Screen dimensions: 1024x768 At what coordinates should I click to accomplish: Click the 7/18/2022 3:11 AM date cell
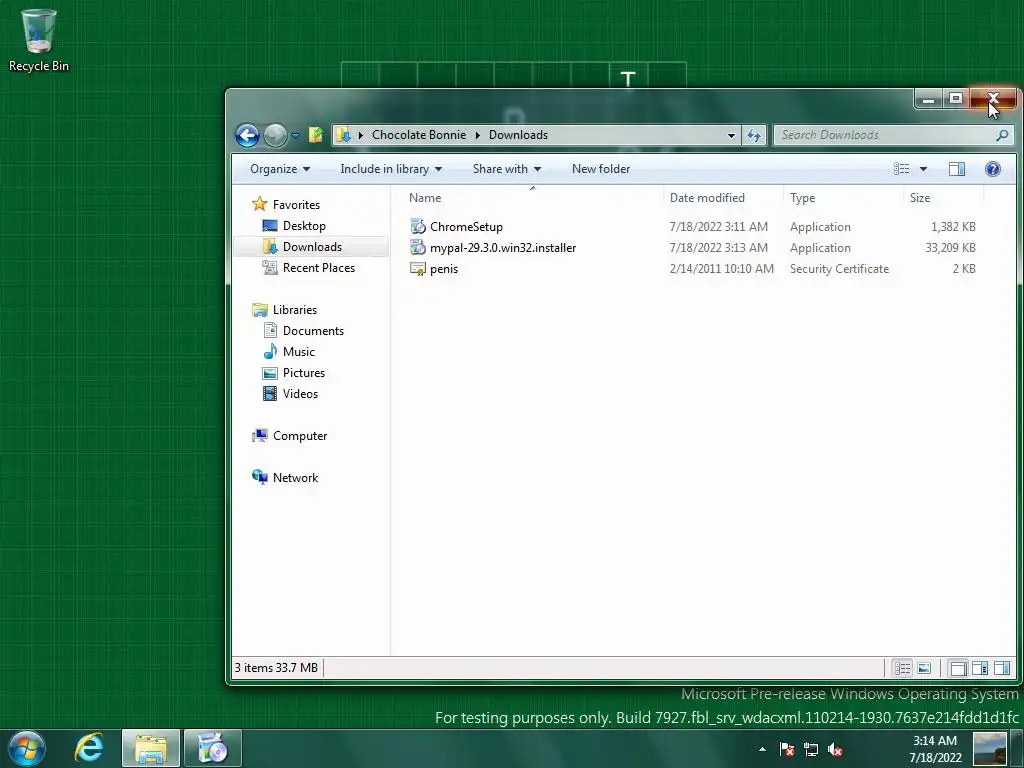pos(718,227)
